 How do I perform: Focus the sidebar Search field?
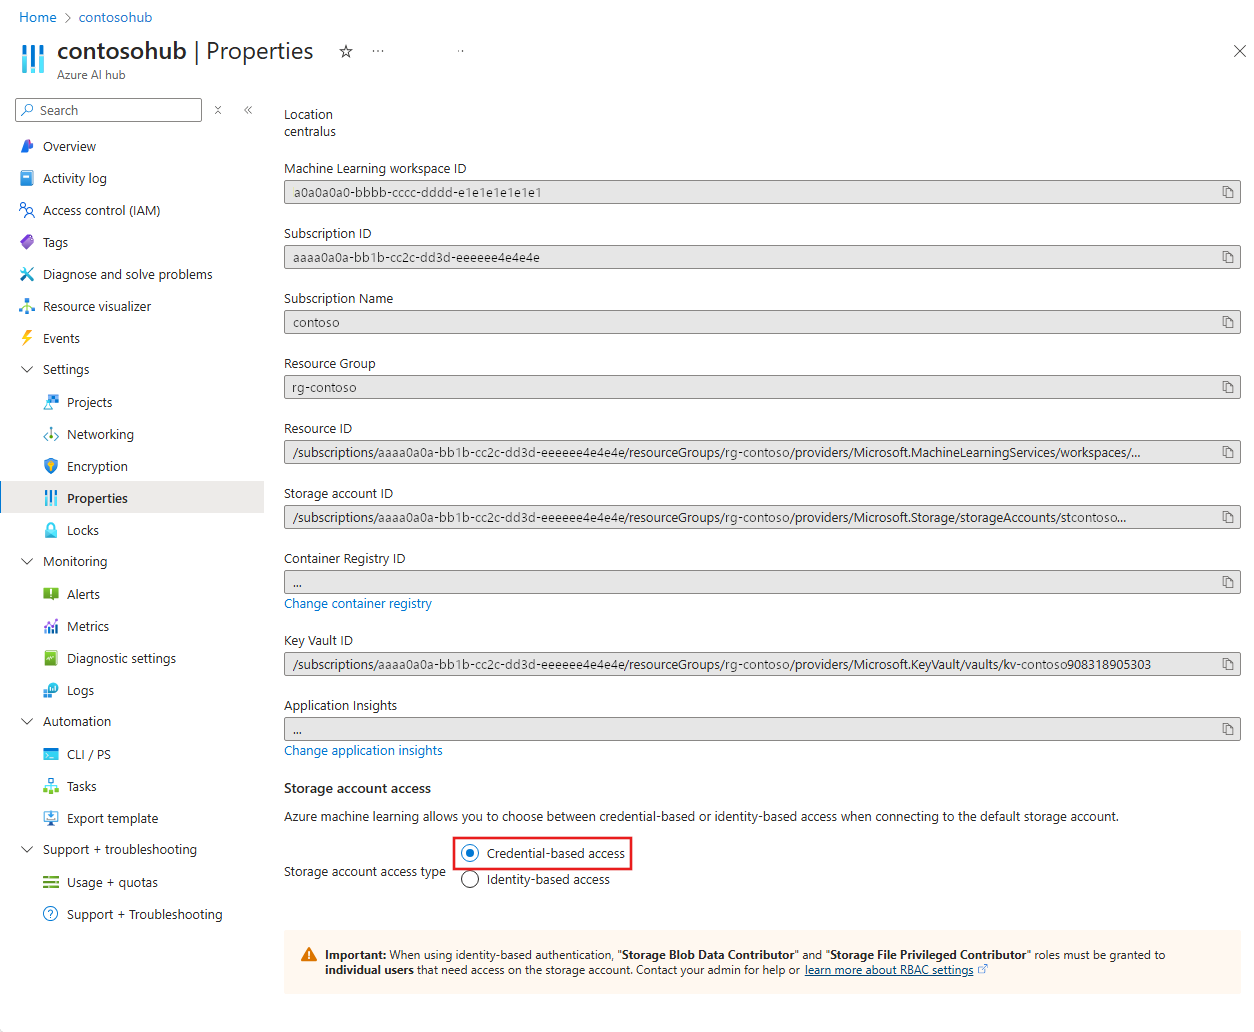tap(108, 110)
